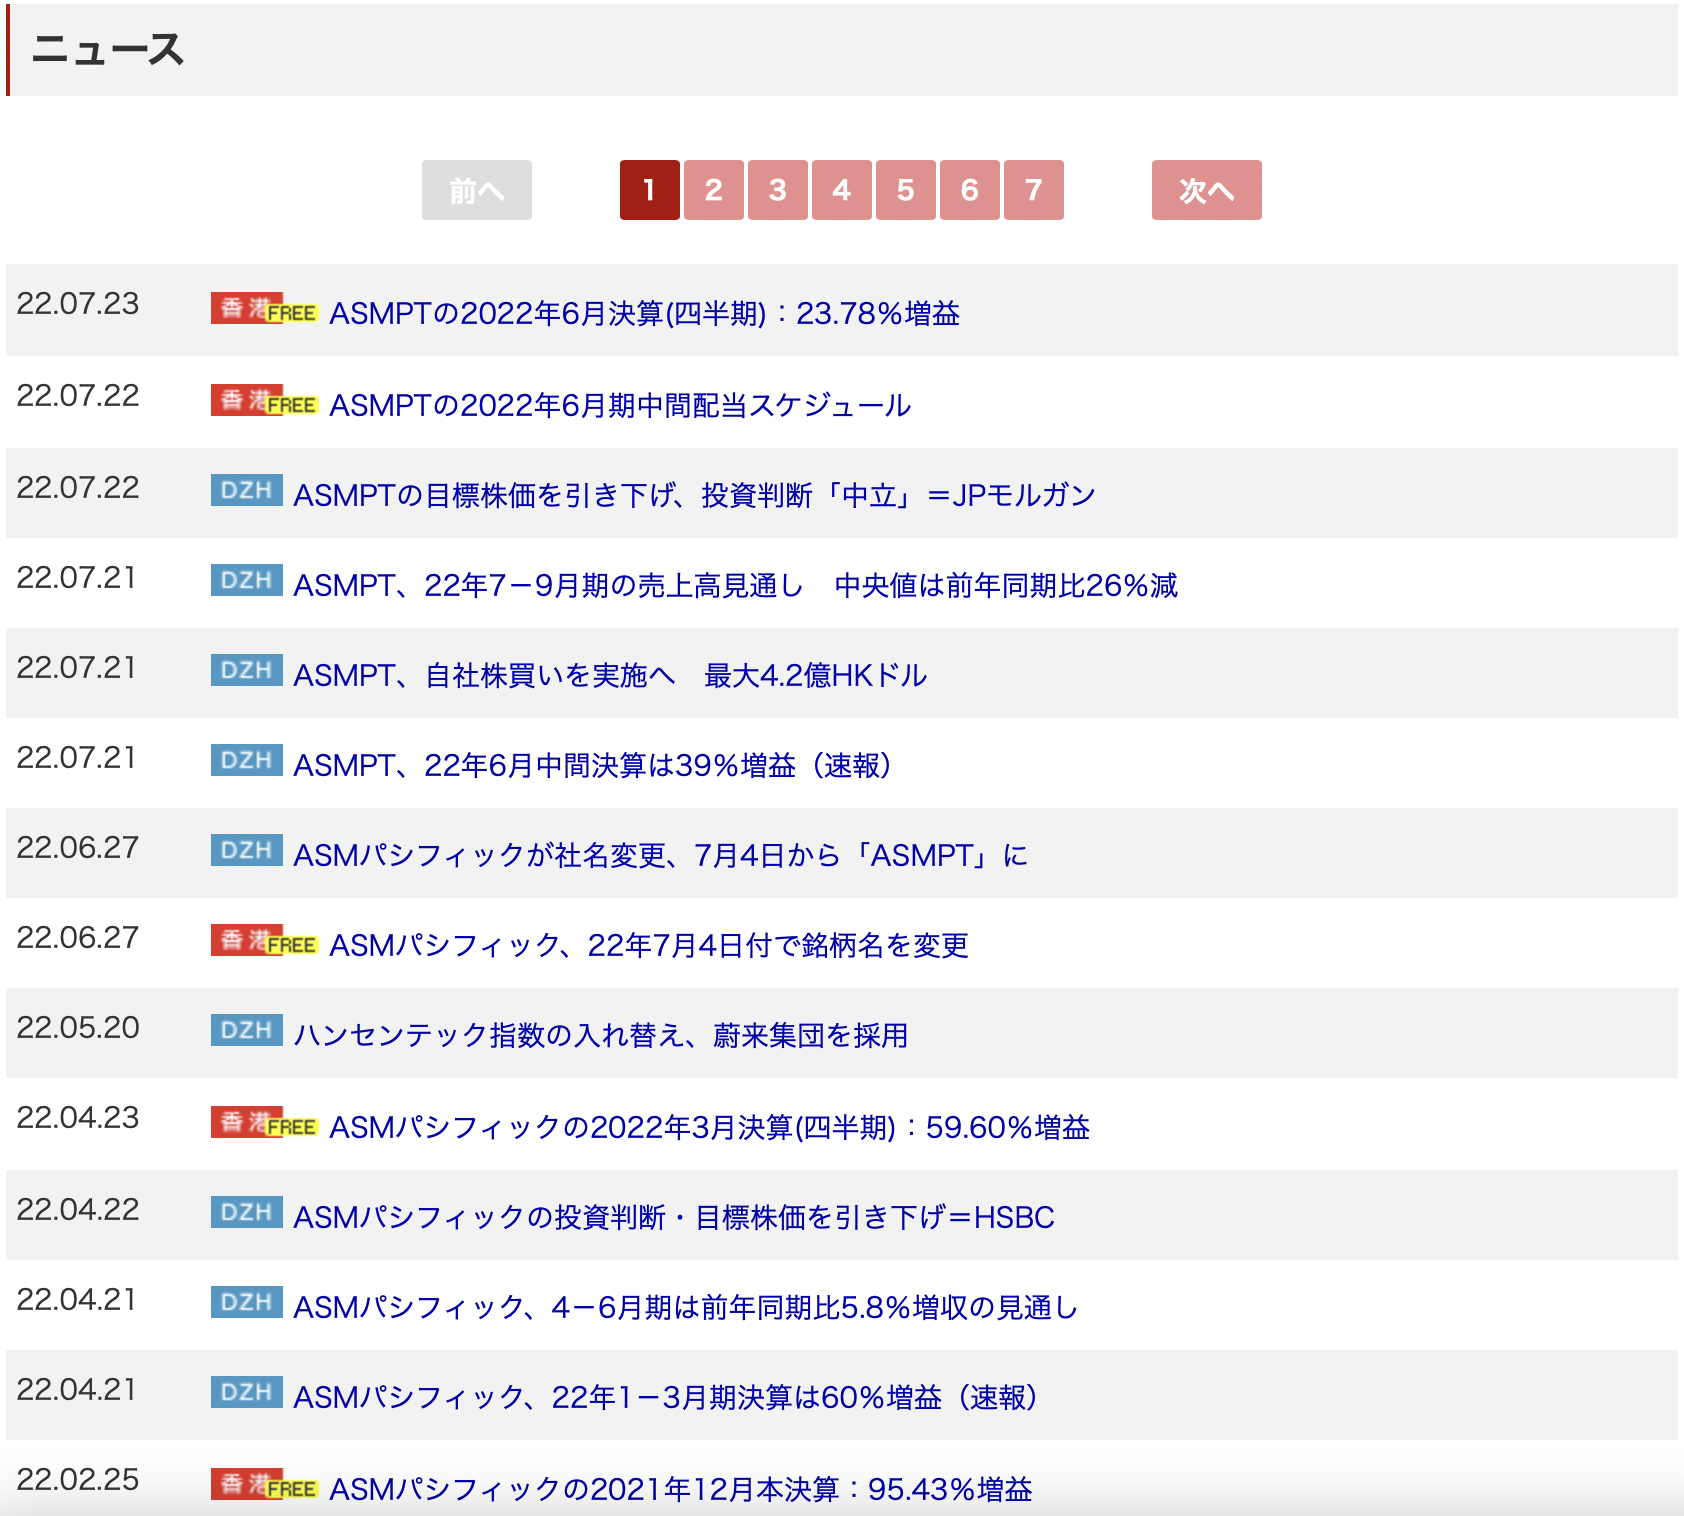This screenshot has height=1516, width=1684.
Task: Click 香港FREE badge beside 中間配当スケジュール
Action: click(264, 400)
